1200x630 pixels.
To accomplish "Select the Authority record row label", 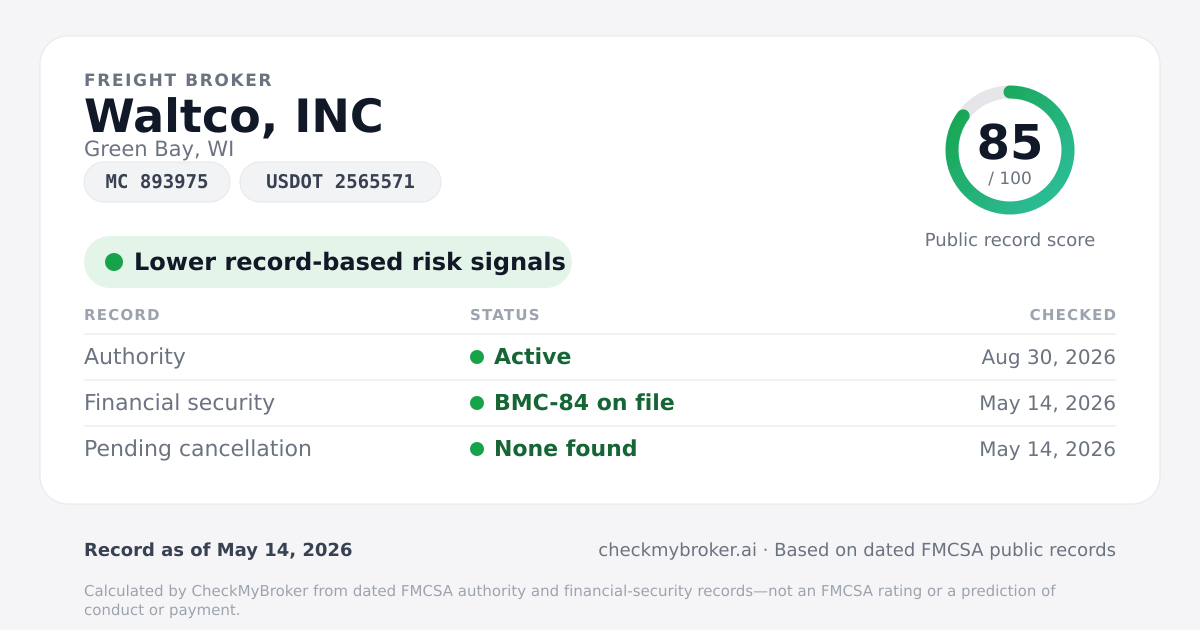I will tap(135, 357).
